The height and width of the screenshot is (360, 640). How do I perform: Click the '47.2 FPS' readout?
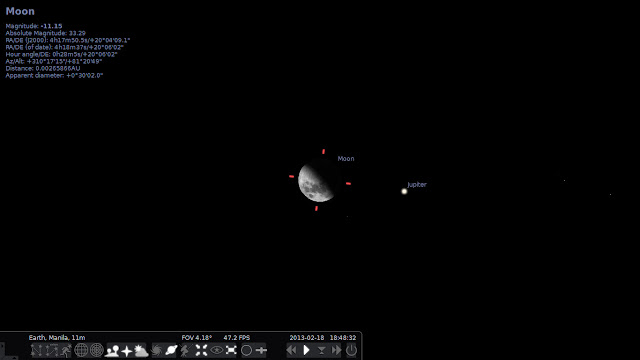click(237, 338)
